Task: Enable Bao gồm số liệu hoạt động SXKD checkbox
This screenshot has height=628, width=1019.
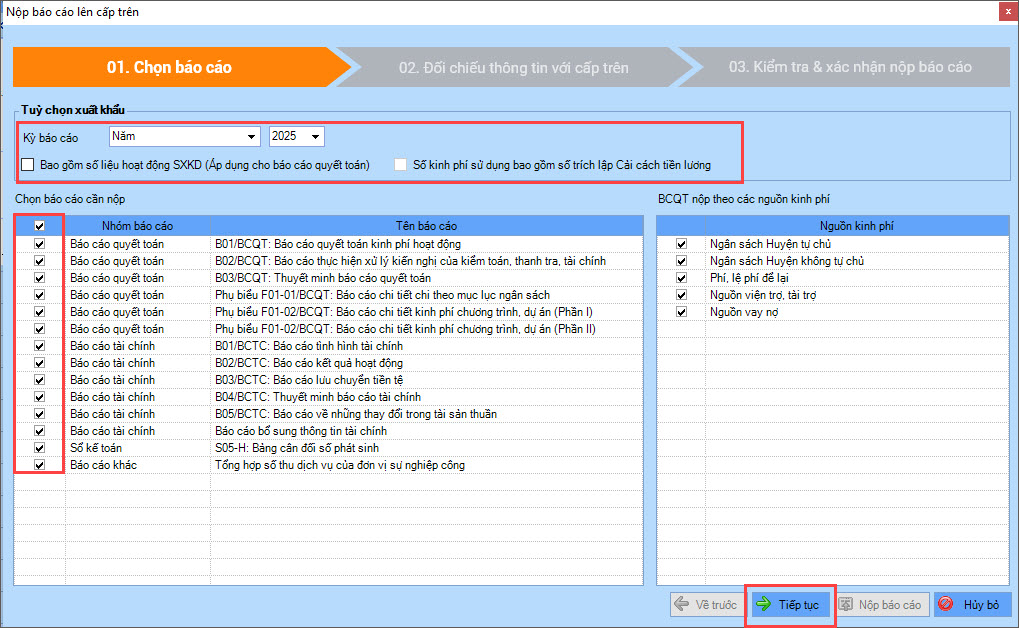Action: (x=28, y=165)
